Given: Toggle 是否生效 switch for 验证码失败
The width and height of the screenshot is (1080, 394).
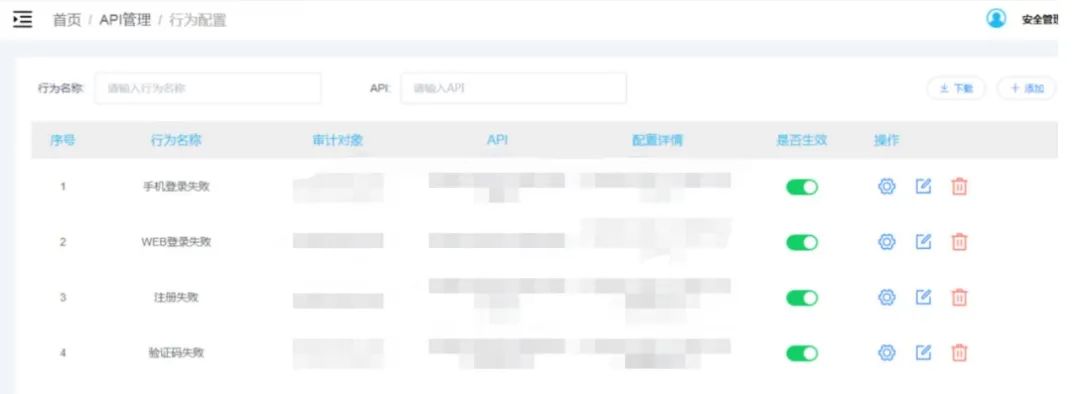Looking at the screenshot, I should pyautogui.click(x=802, y=353).
